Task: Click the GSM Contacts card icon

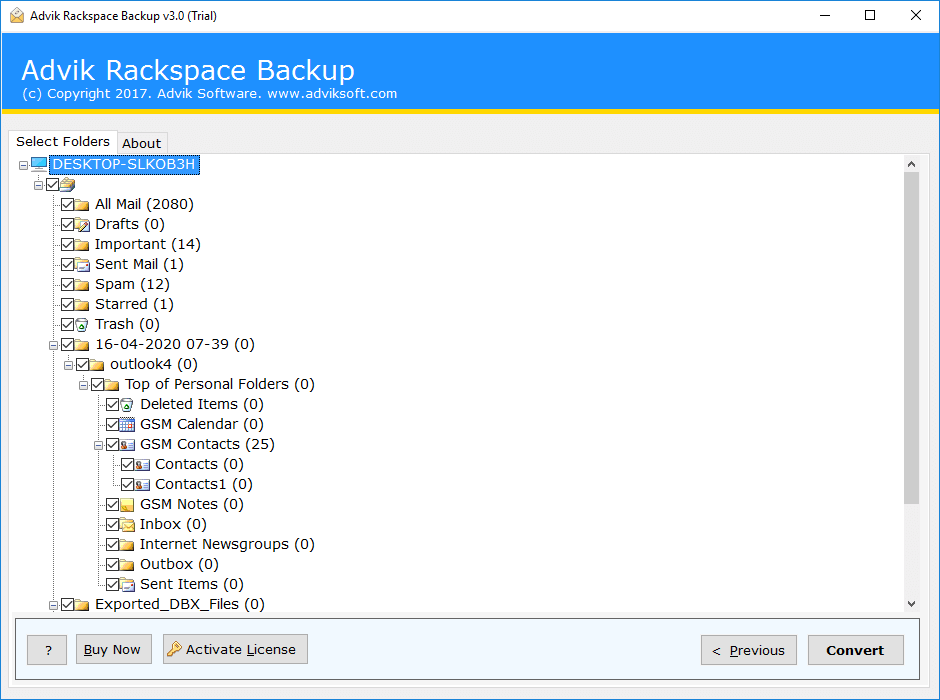Action: pos(127,445)
